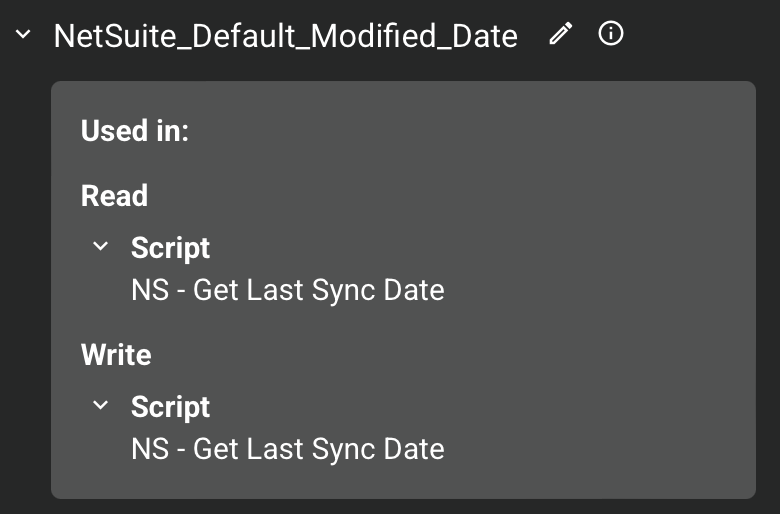Click the pencil edit icon beside NetSuite_Default_Modified_Date

[562, 35]
